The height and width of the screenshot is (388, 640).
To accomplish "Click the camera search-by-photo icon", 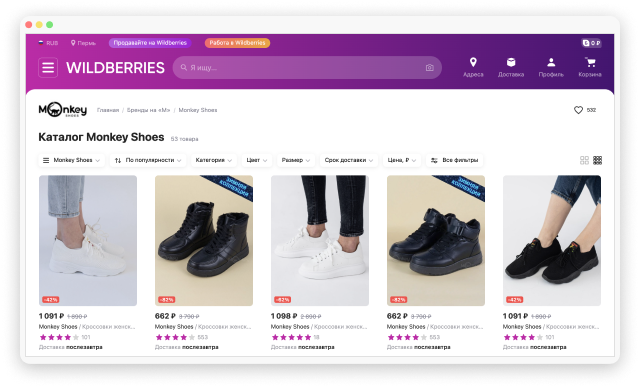I will [429, 68].
